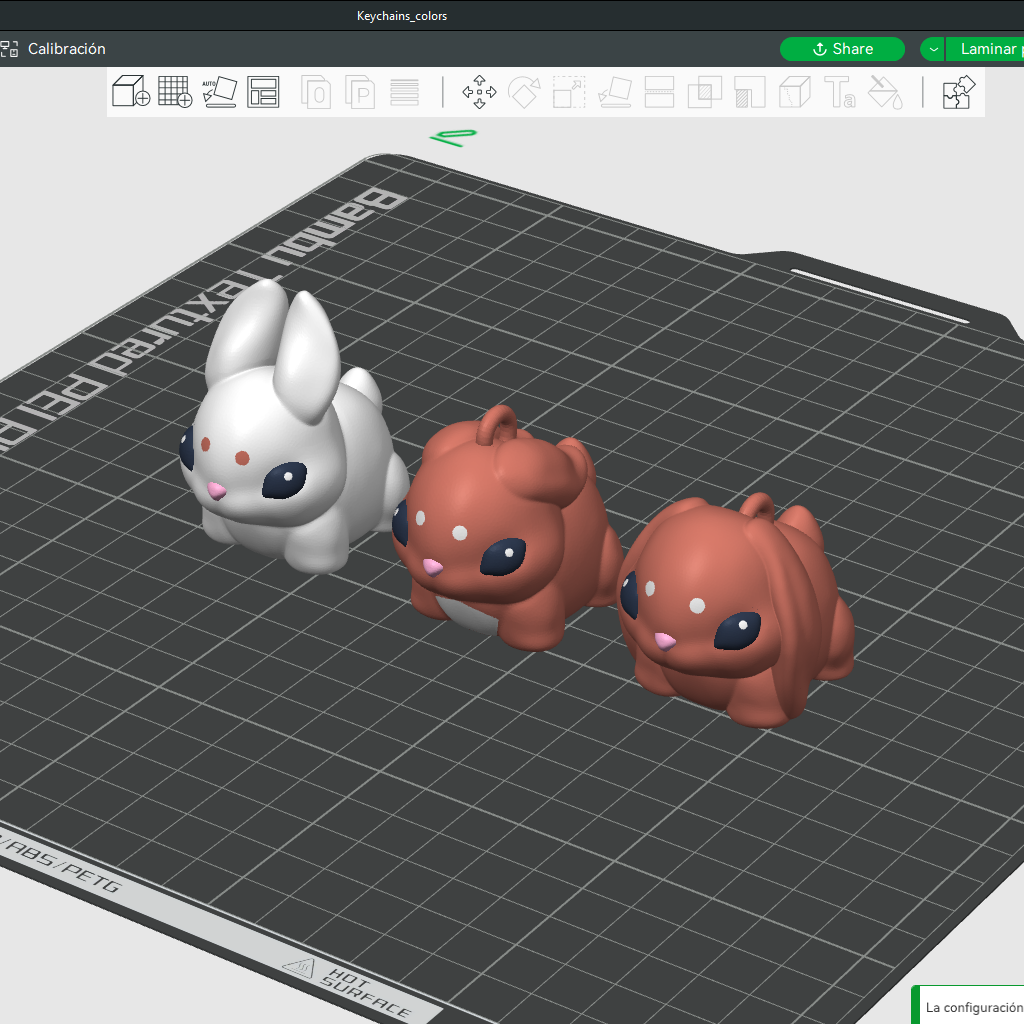Open the Mesh boolean tool
Screen dimensions: 1024x1024
pos(704,92)
